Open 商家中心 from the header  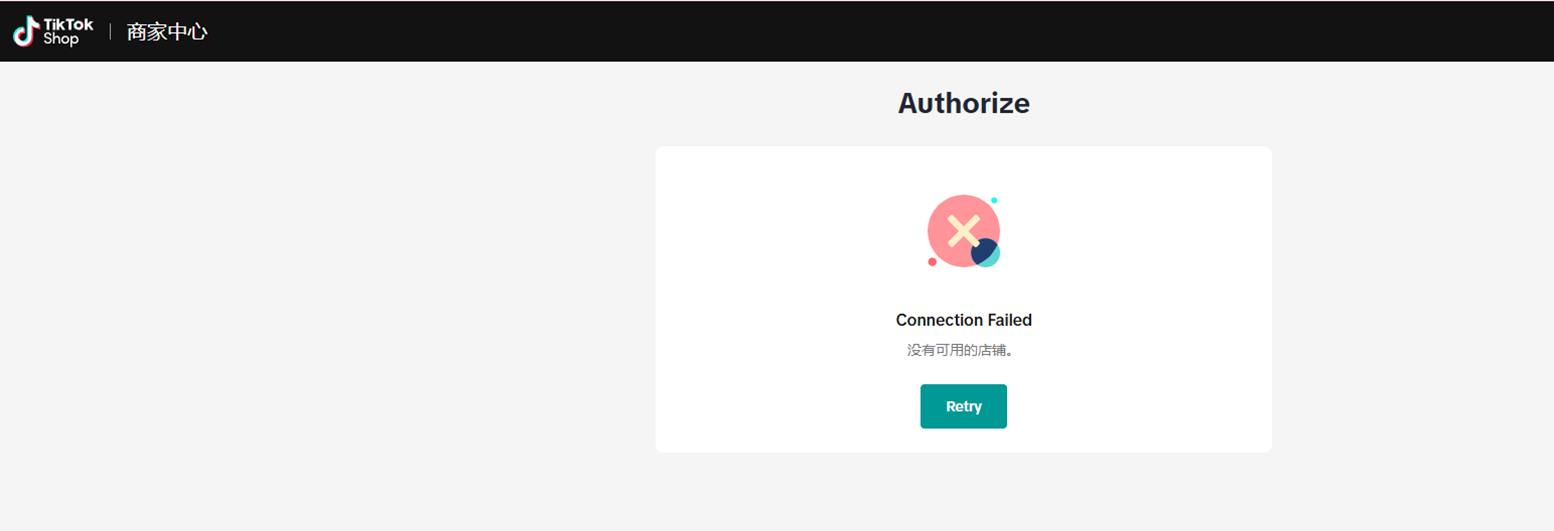point(167,32)
